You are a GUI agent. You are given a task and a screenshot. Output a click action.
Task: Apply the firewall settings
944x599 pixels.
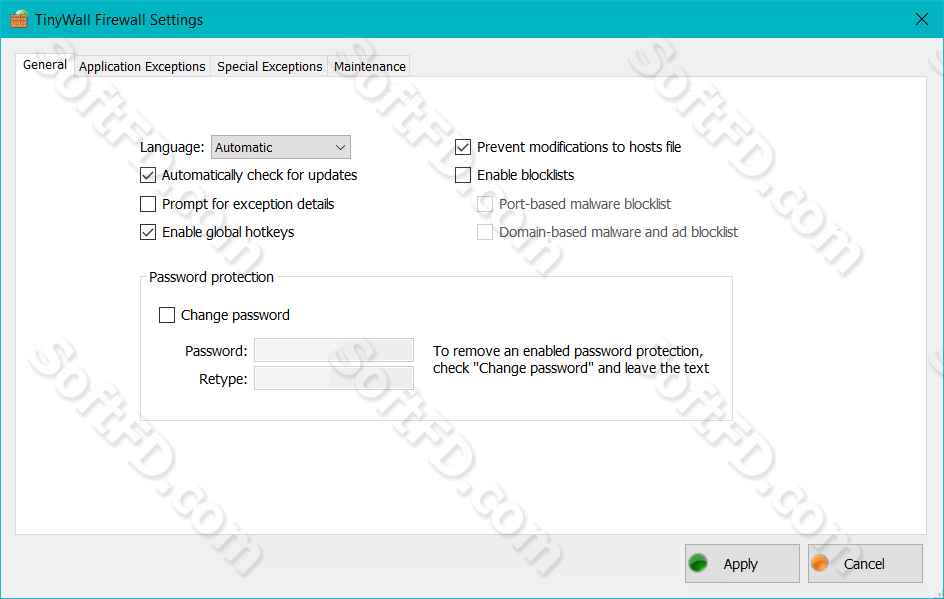742,563
